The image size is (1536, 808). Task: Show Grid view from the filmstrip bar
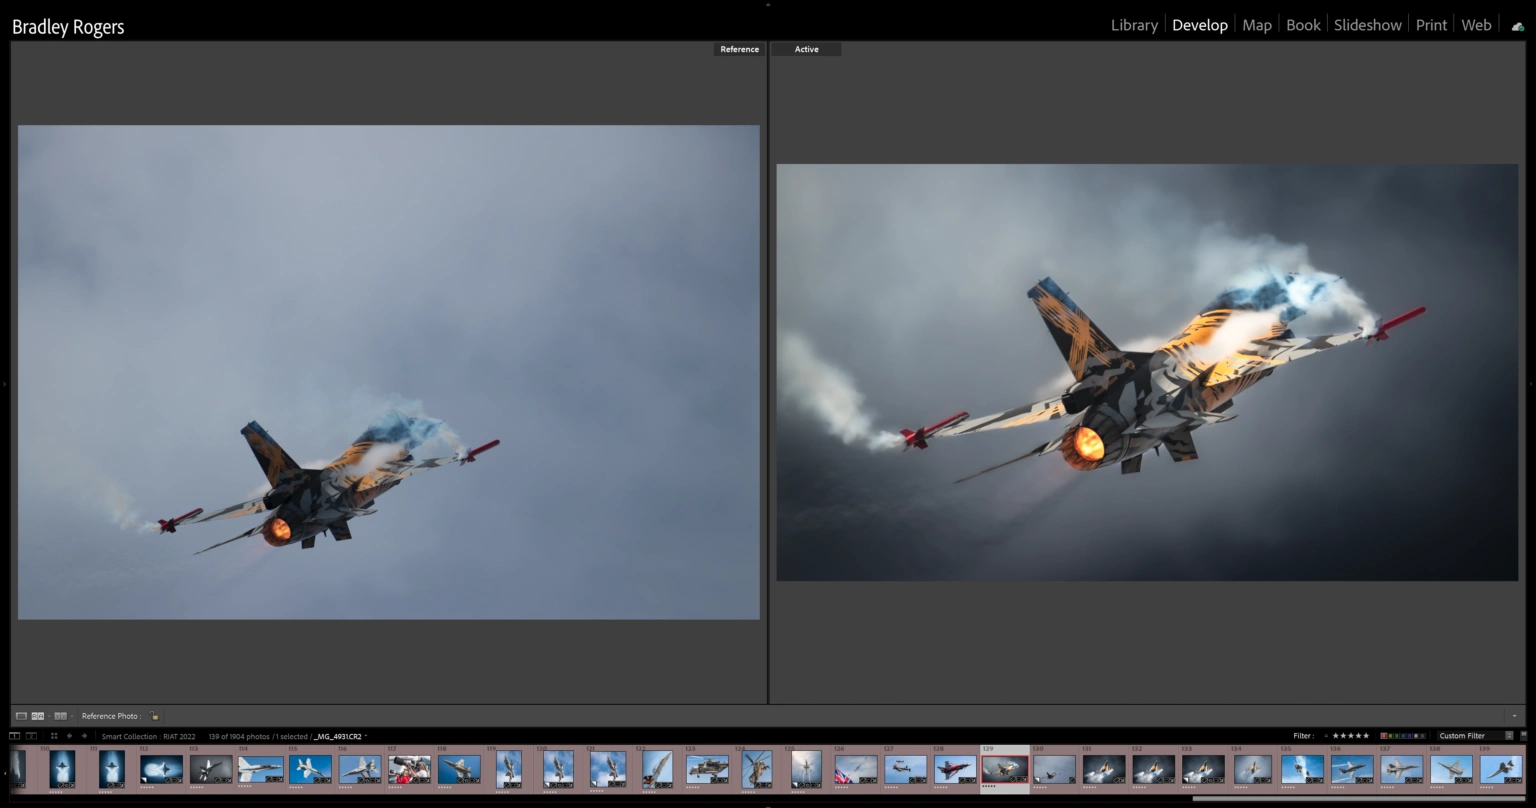pyautogui.click(x=54, y=736)
